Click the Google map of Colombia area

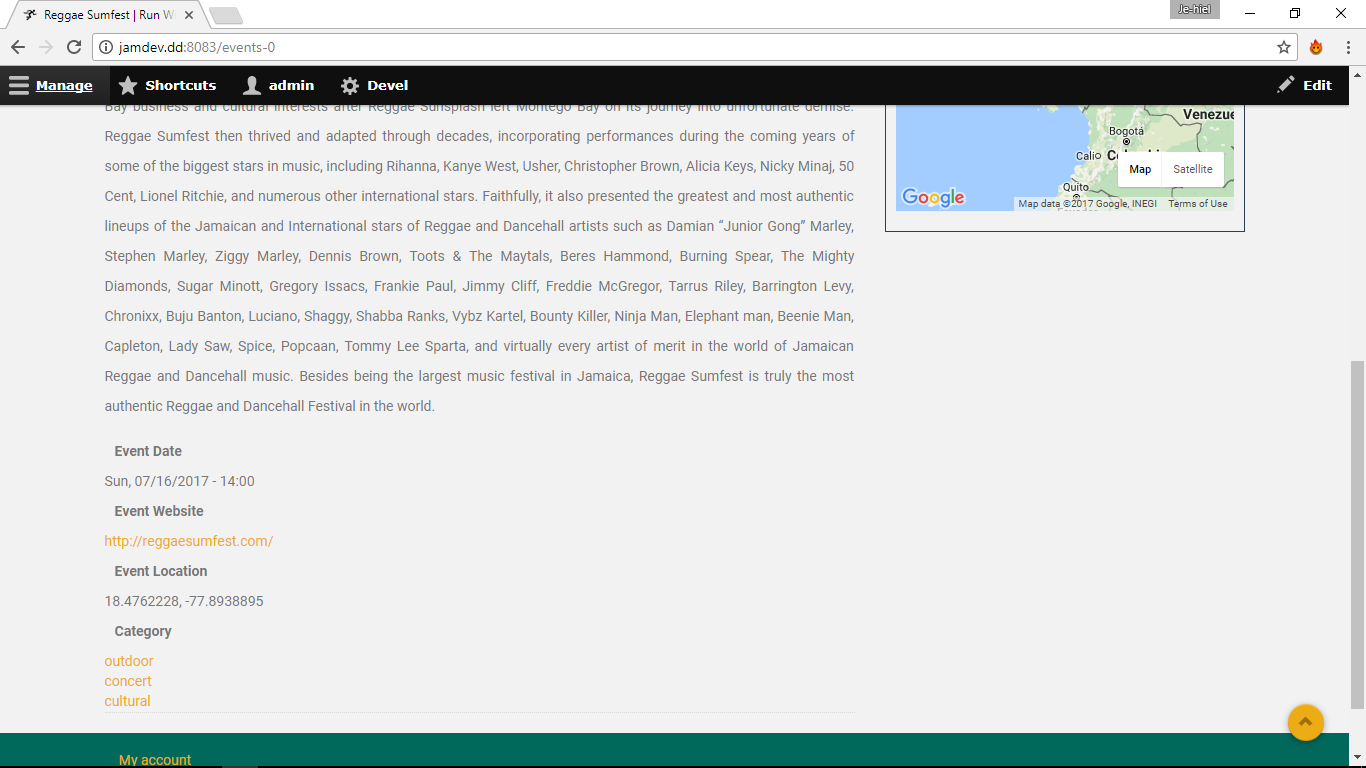(1064, 157)
